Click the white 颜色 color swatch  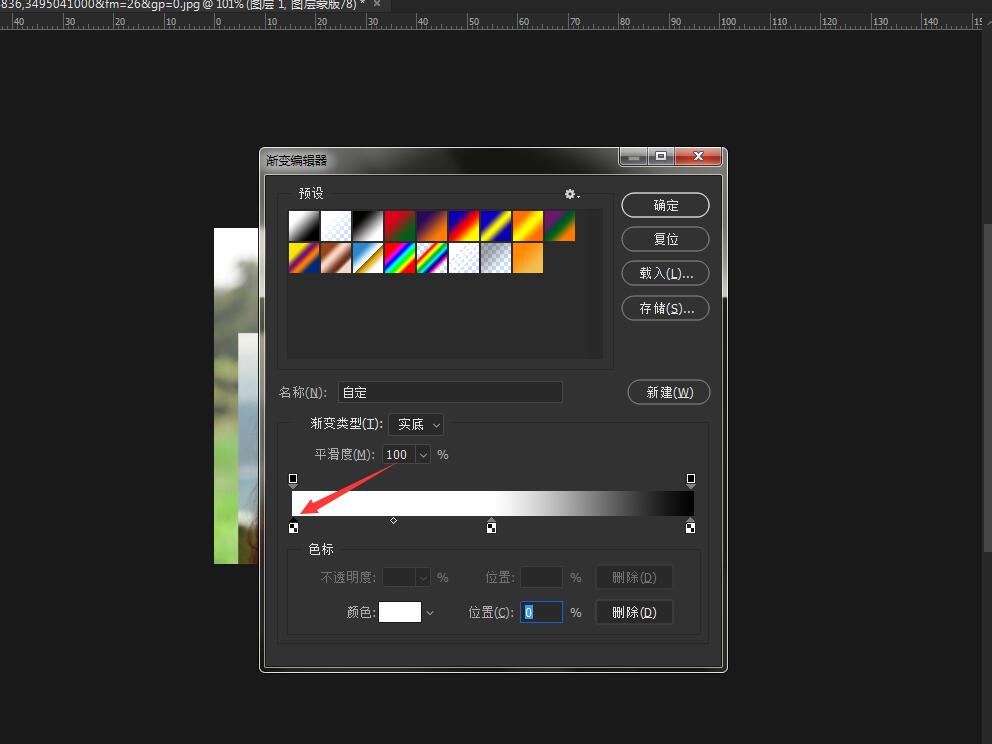(400, 612)
